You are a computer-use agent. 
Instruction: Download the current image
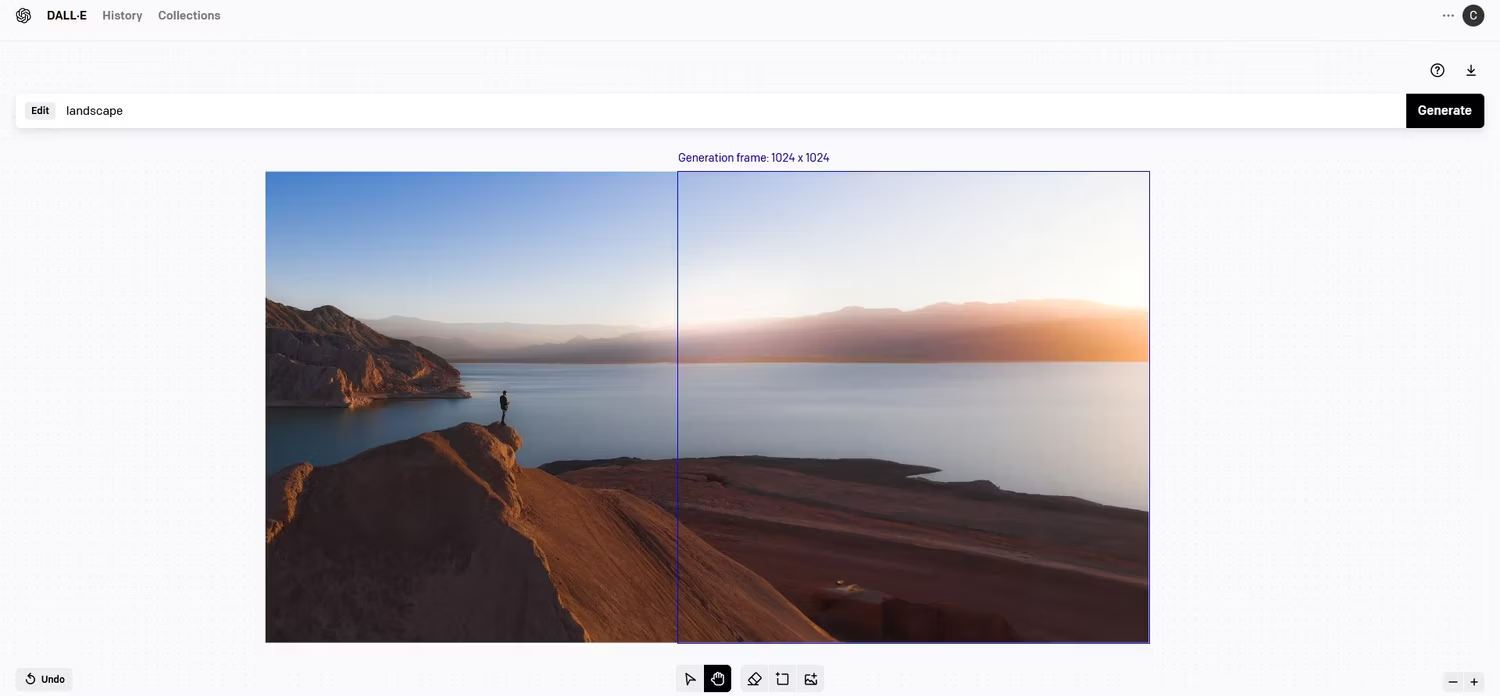(x=1470, y=69)
